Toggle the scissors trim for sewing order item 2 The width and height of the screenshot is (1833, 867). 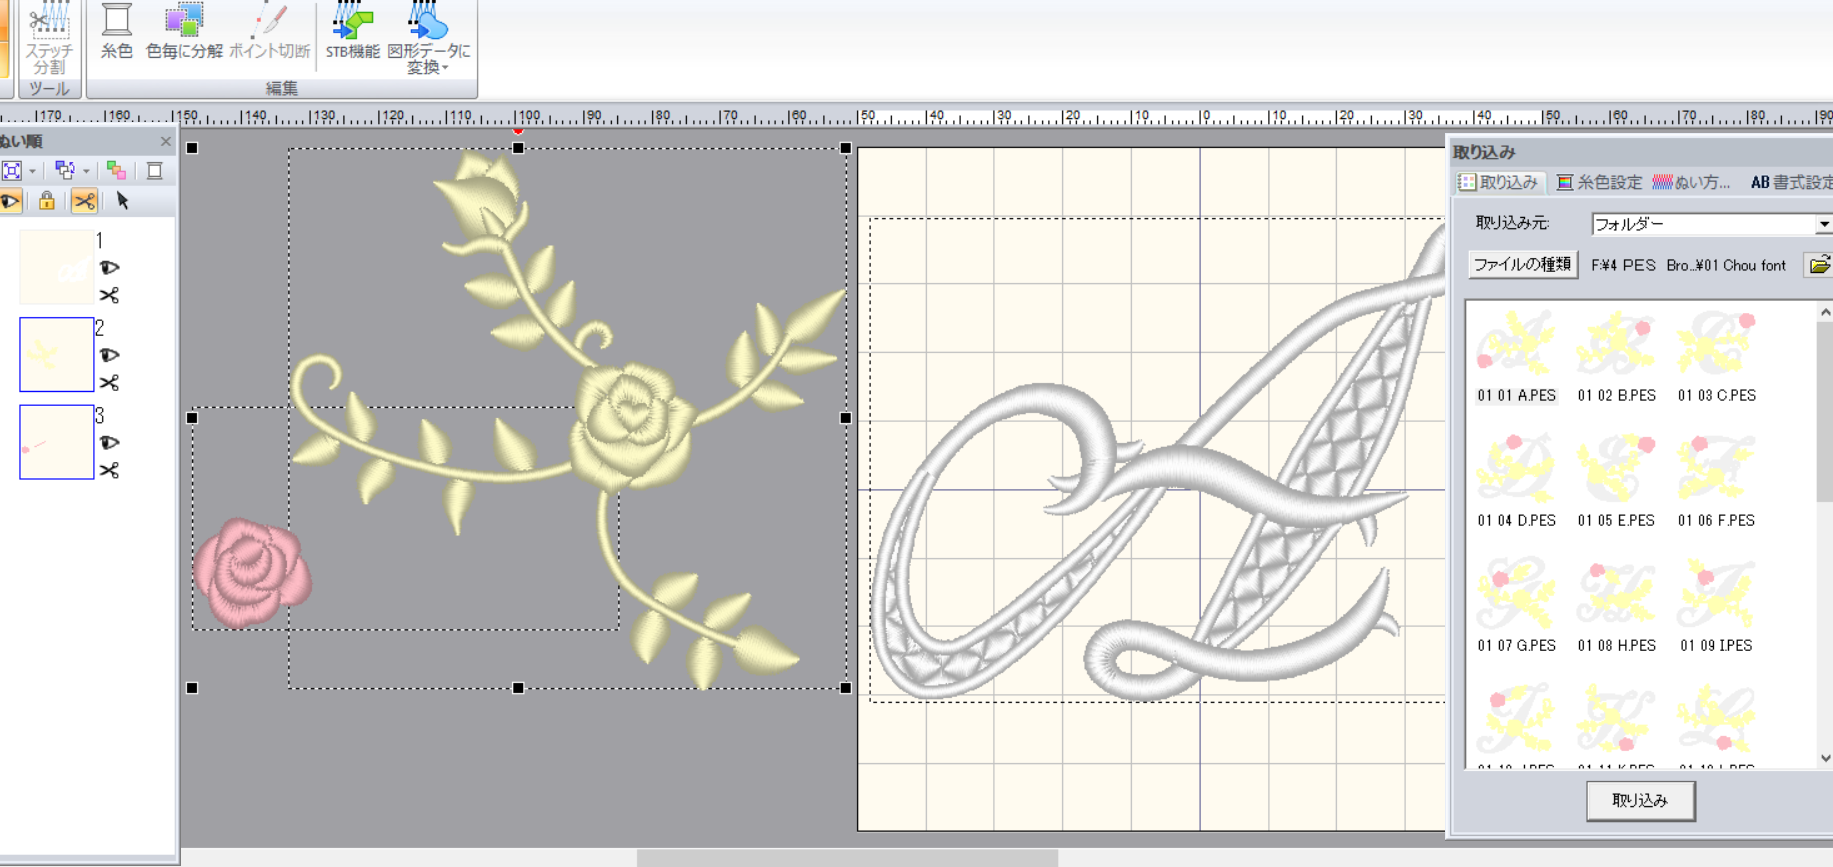(109, 382)
